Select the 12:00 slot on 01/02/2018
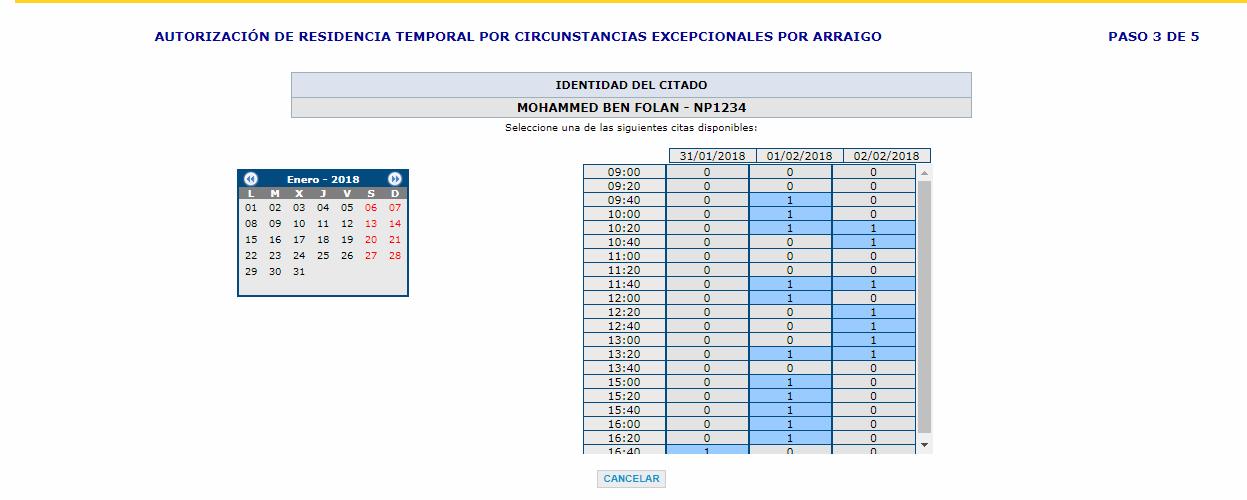Viewport: 1247px width, 500px height. [790, 298]
